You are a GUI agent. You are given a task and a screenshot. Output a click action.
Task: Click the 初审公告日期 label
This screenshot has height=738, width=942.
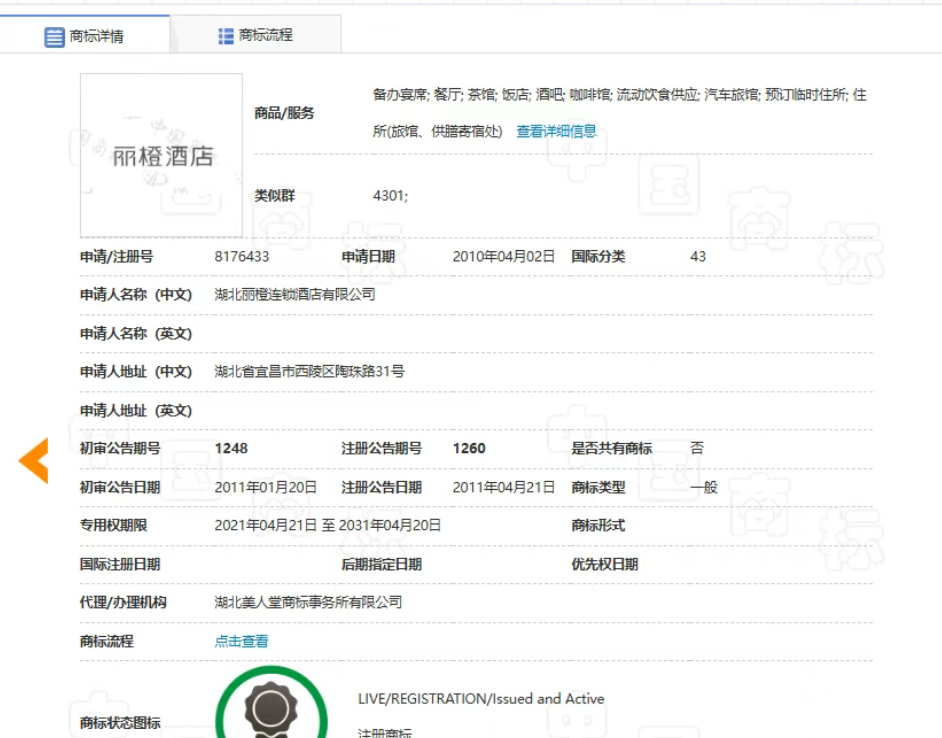pyautogui.click(x=120, y=487)
